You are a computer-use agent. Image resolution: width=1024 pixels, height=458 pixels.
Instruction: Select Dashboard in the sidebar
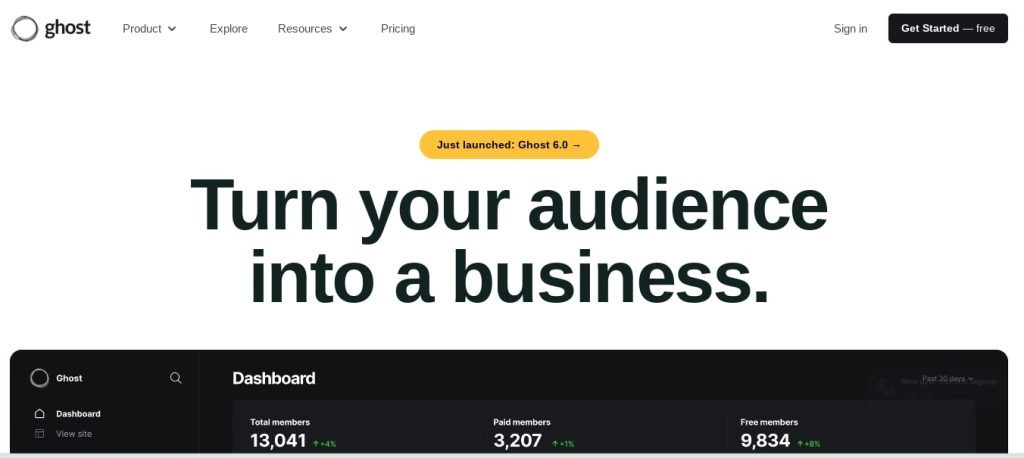pyautogui.click(x=78, y=414)
